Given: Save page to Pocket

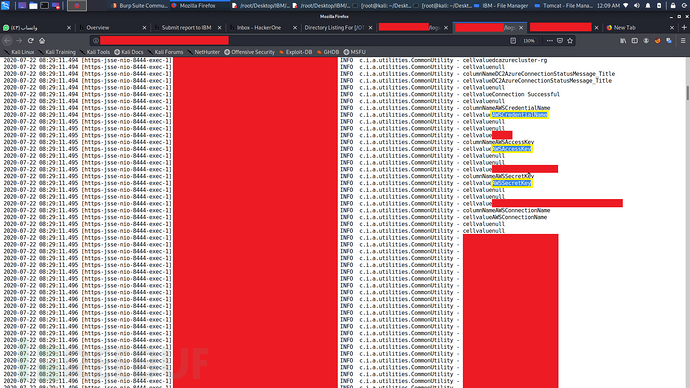Looking at the screenshot, I should pos(560,40).
